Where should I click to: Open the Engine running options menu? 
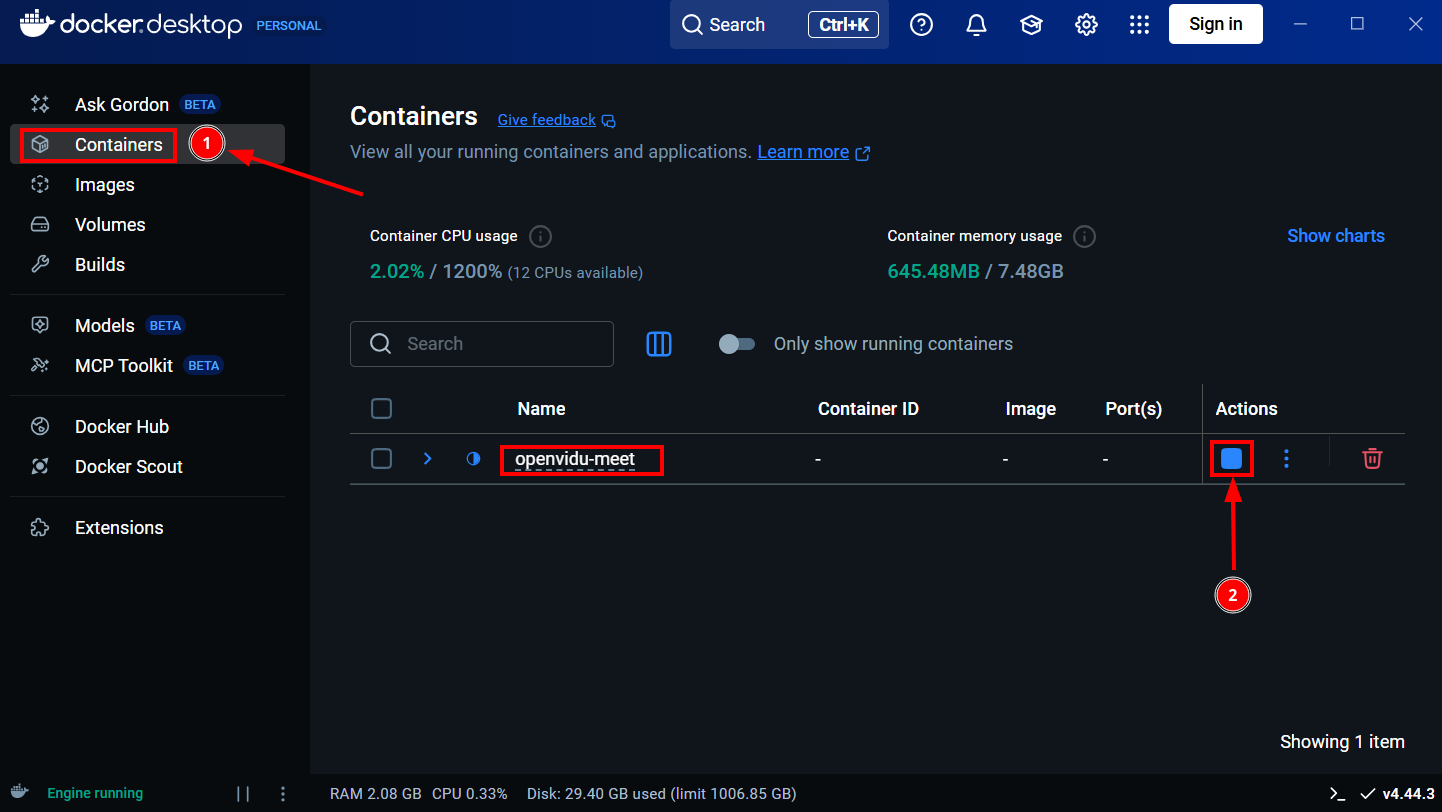click(x=283, y=793)
